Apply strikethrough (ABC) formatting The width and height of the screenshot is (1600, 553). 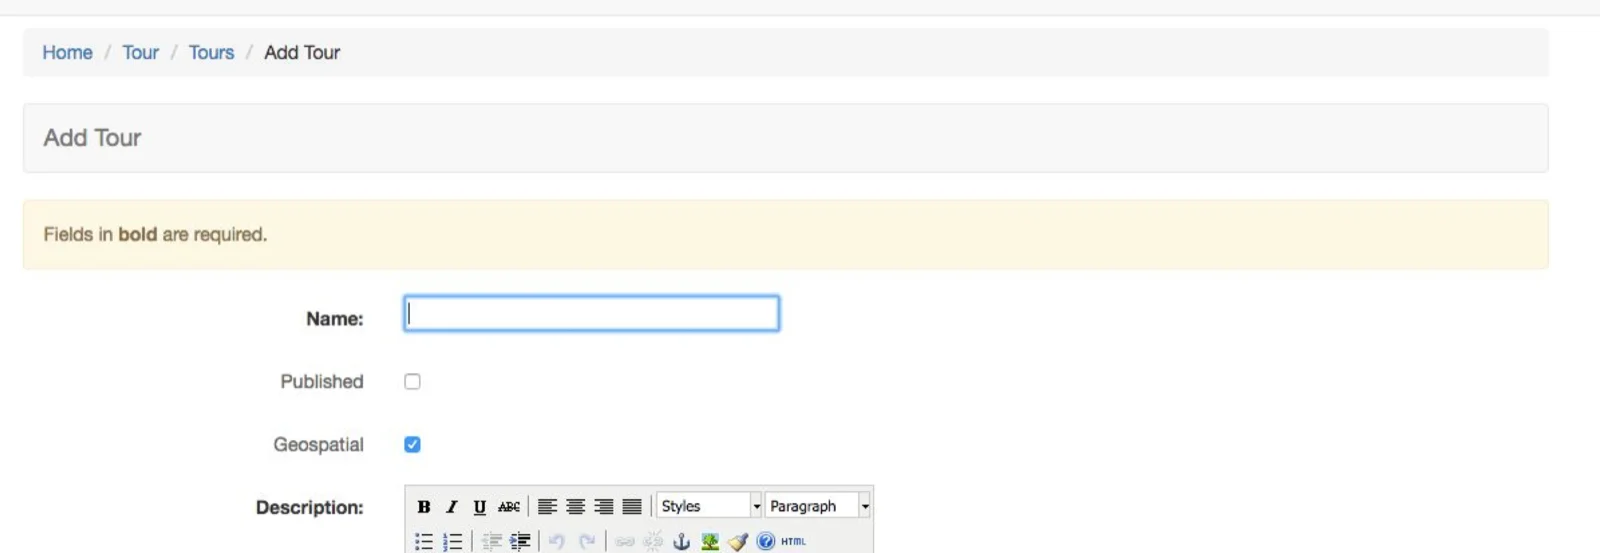509,507
